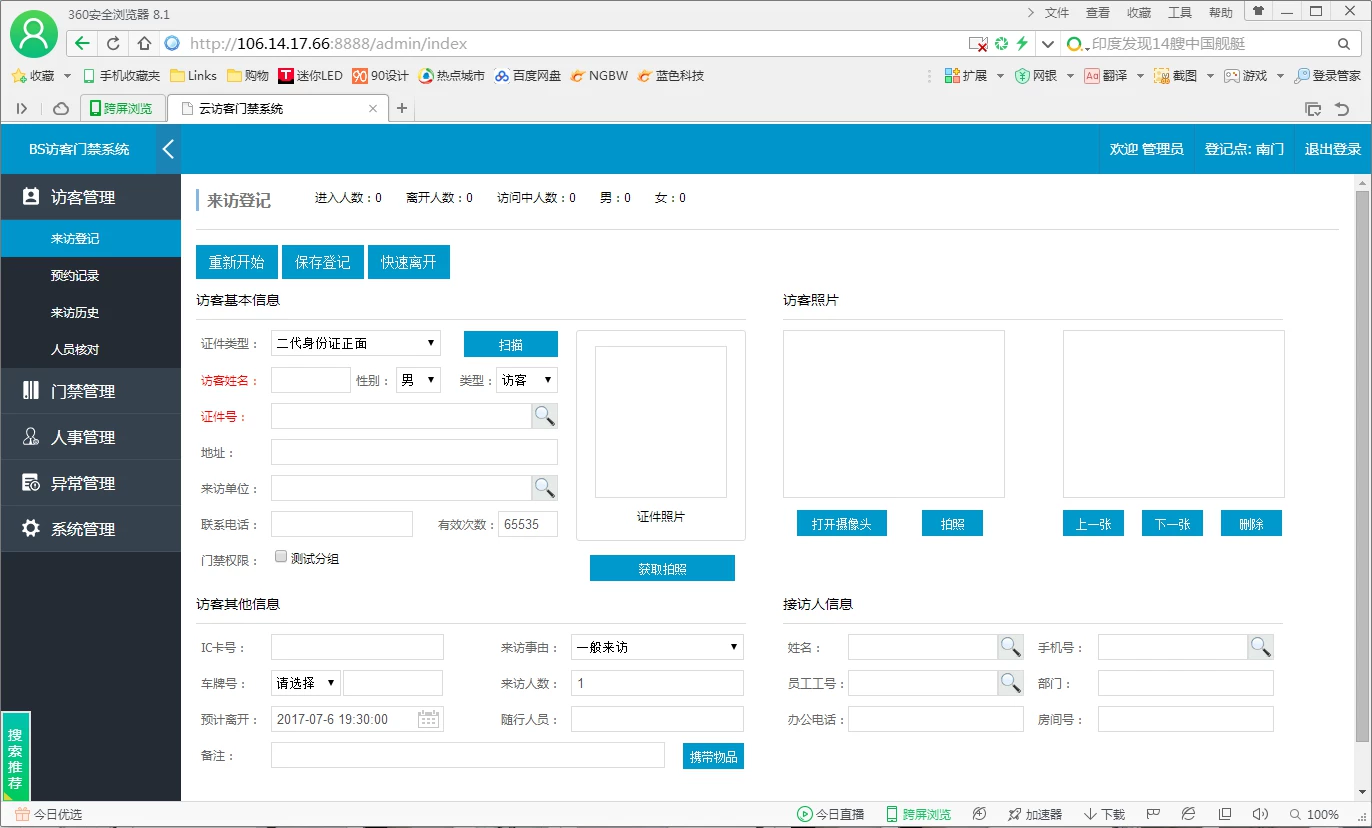Screen dimensions: 1372x828
Task: Open 热点城市 bookmark
Action: (x=451, y=76)
